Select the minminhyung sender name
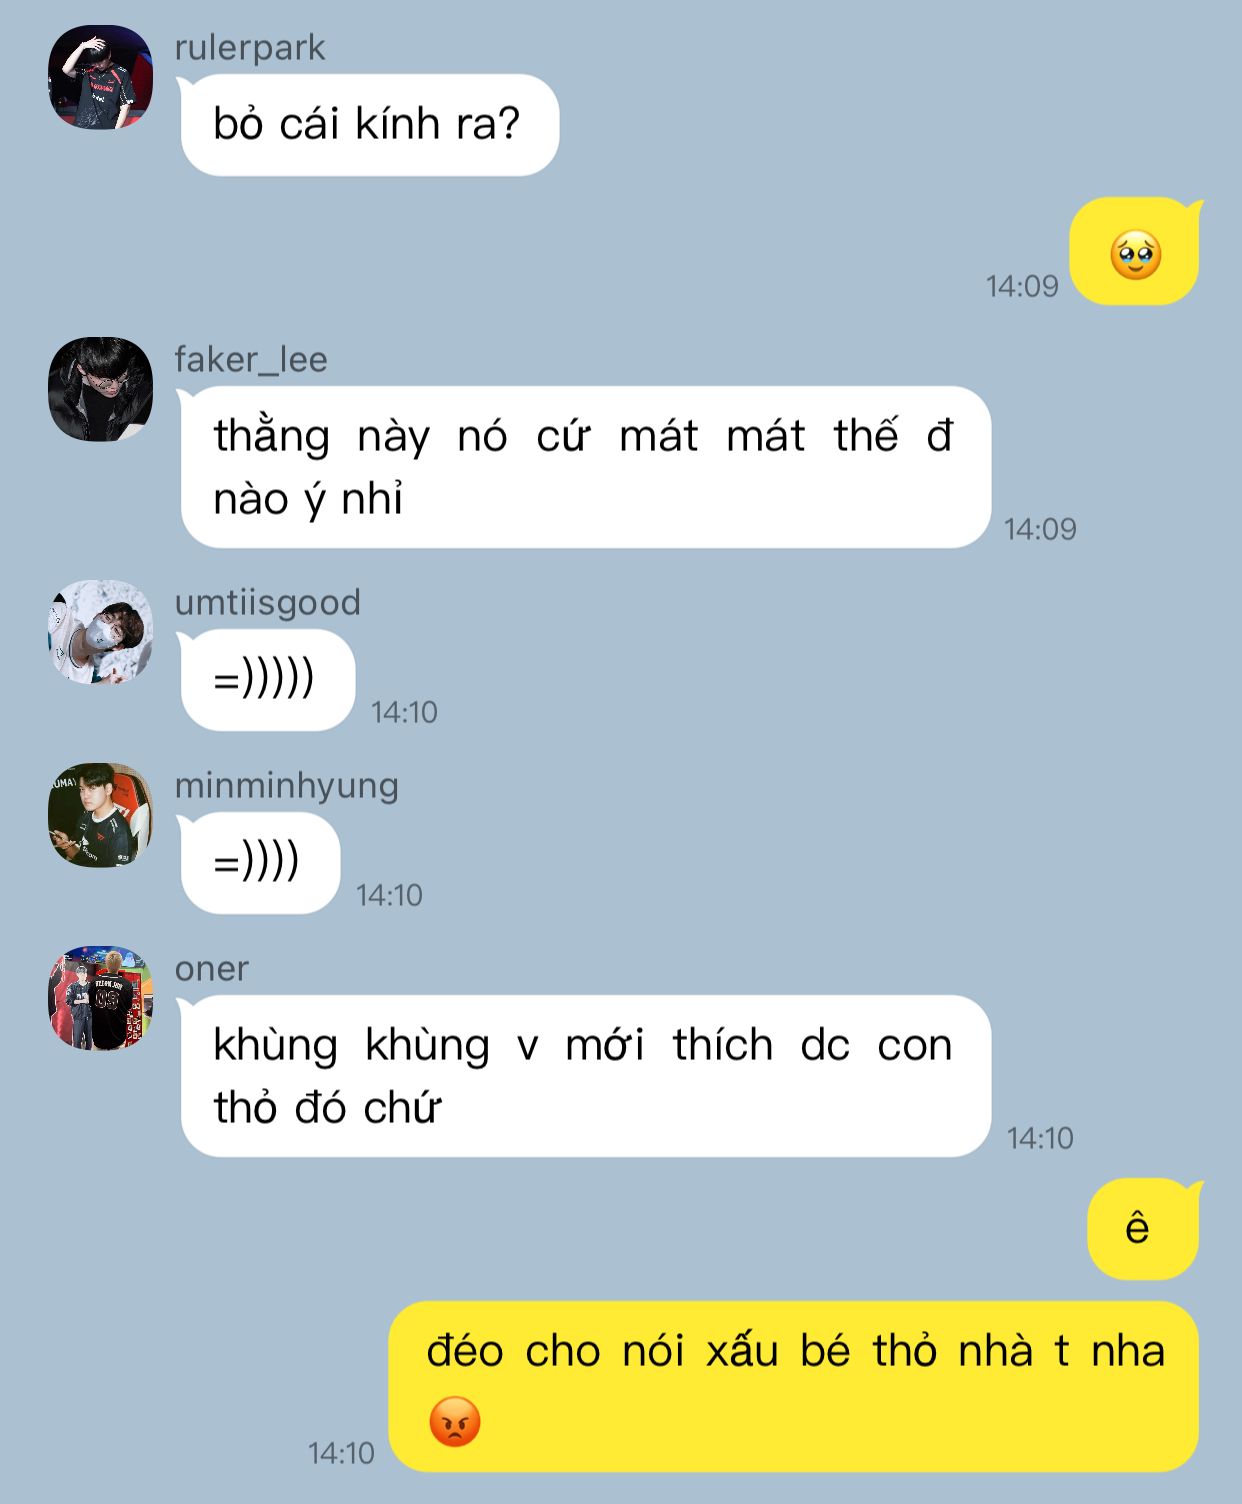The width and height of the screenshot is (1242, 1504). pos(286,786)
